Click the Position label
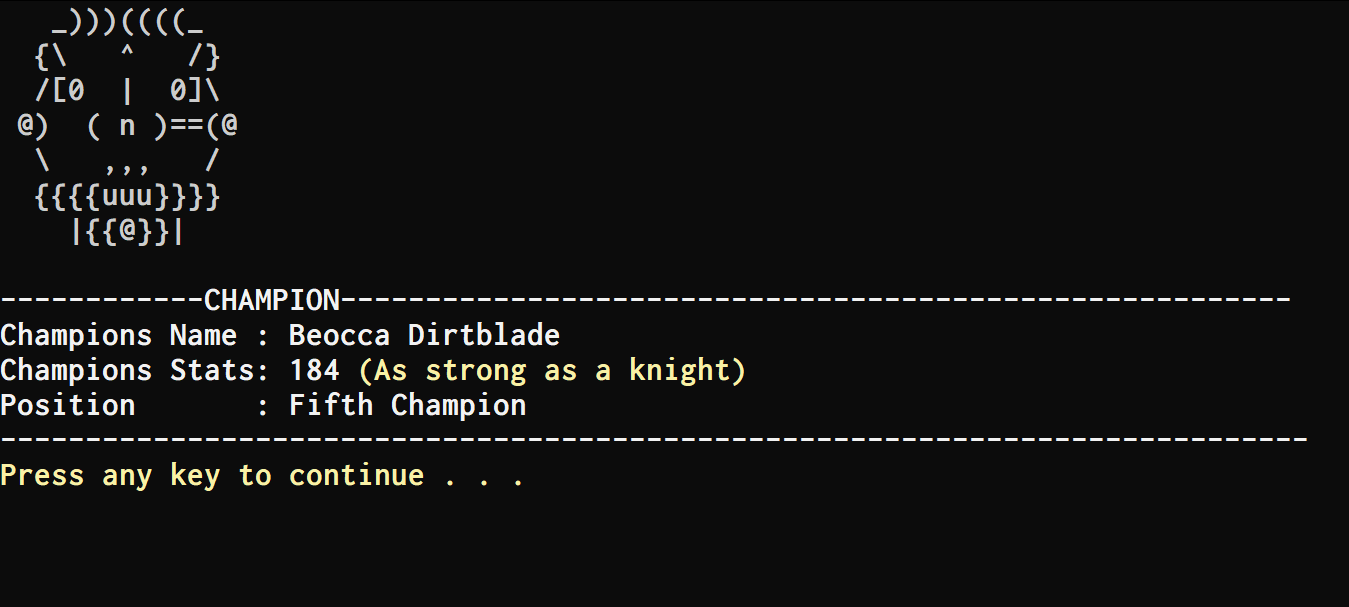This screenshot has height=607, width=1349. [68, 405]
